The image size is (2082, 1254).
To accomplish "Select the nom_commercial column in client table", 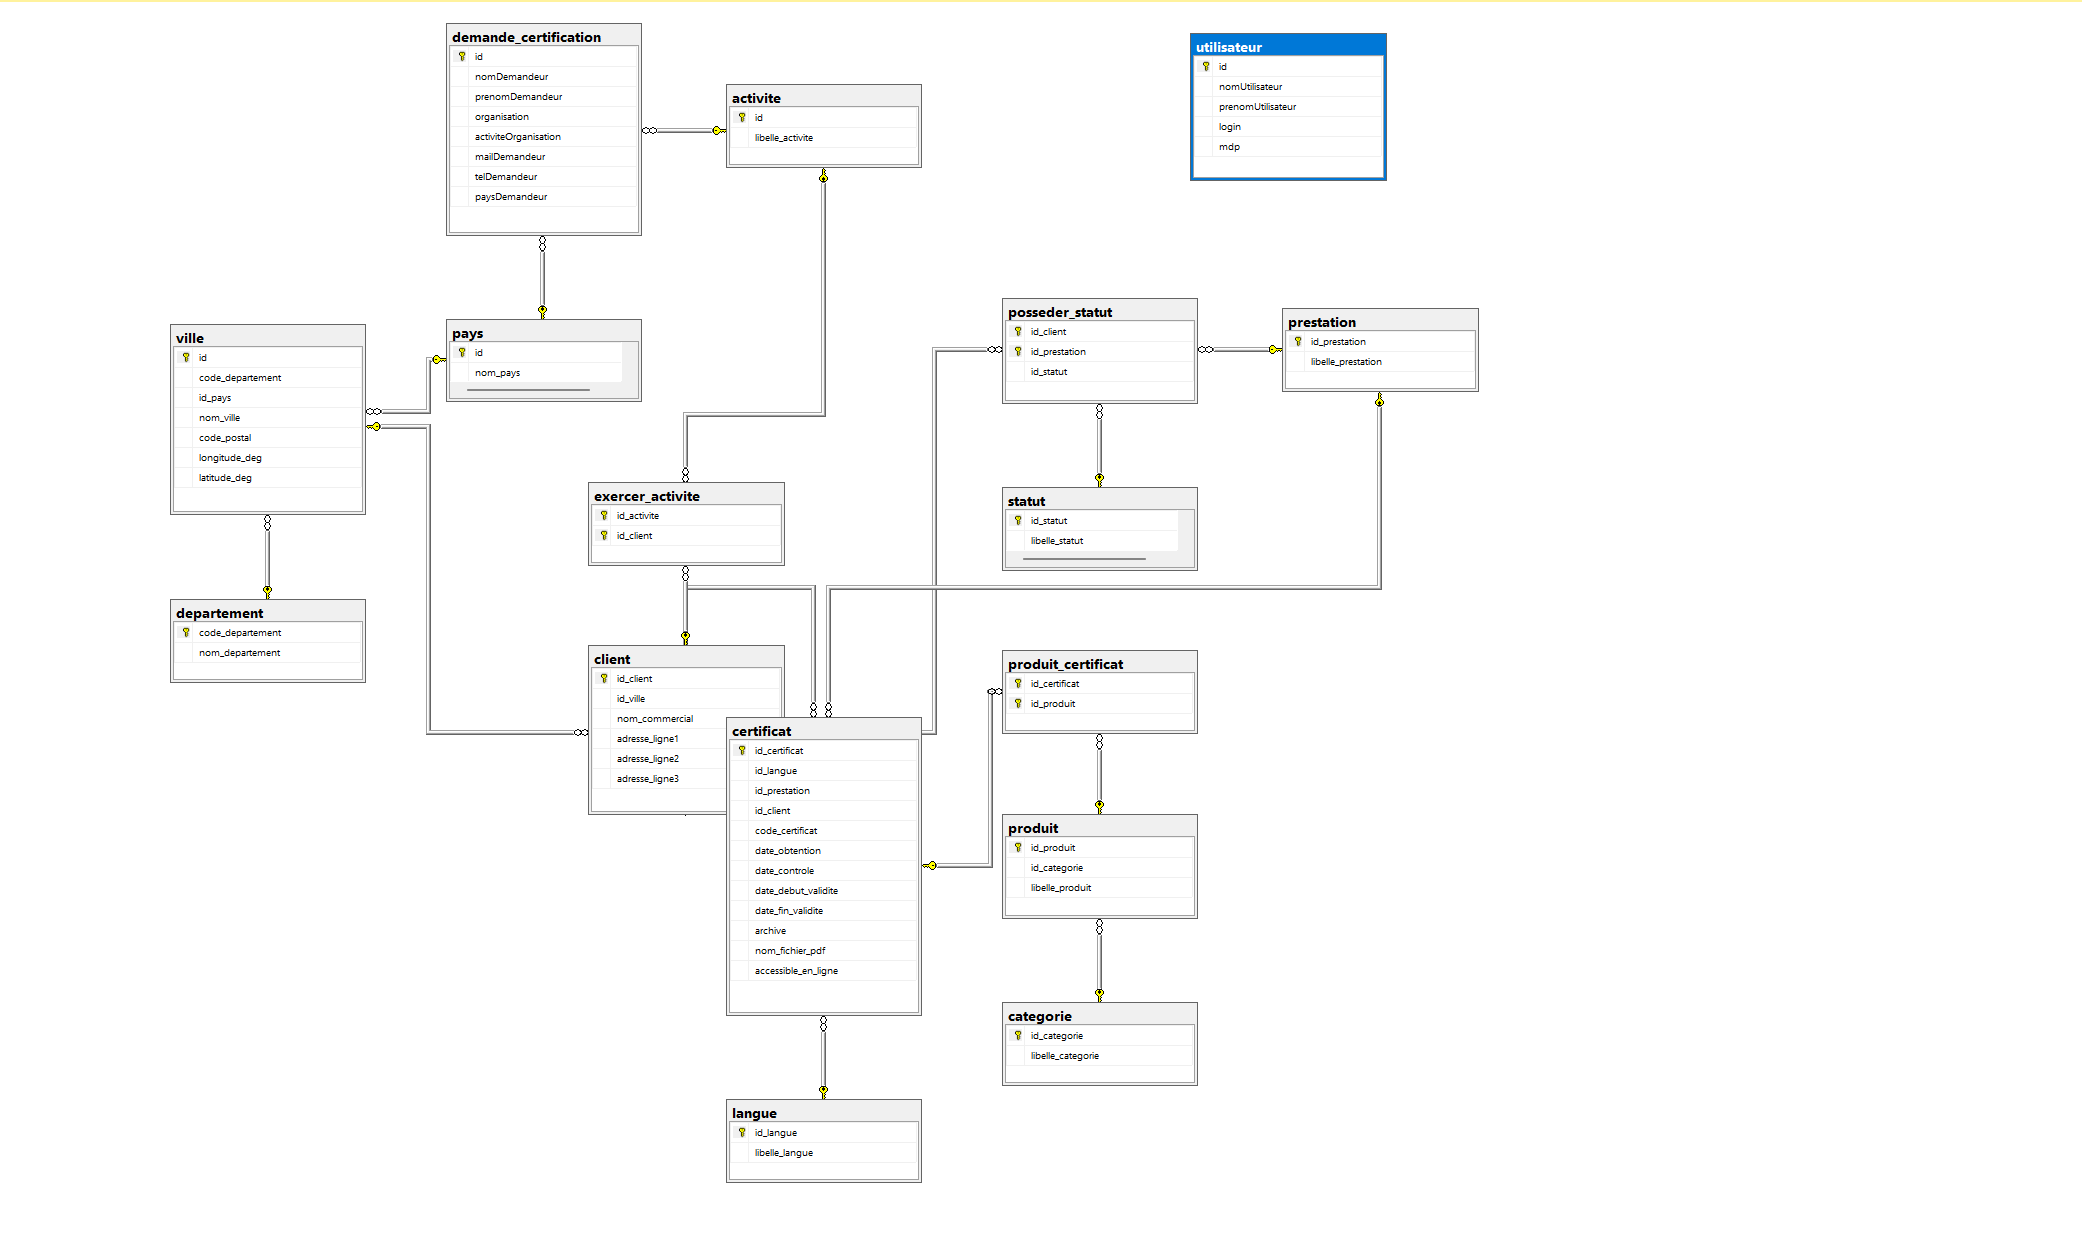I will click(x=655, y=718).
